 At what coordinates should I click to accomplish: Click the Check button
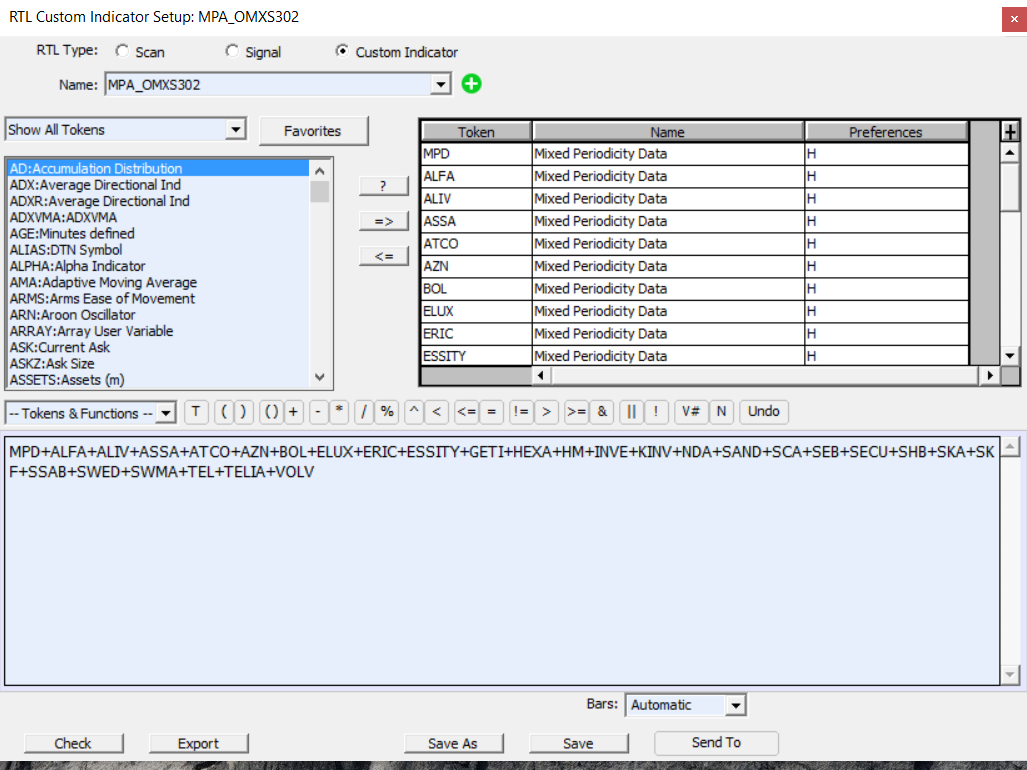[73, 743]
